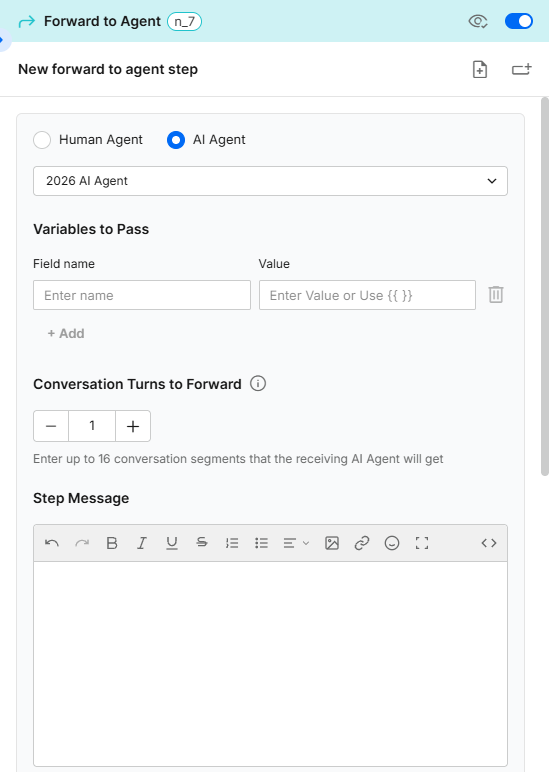Switch editor to code view

(x=489, y=543)
